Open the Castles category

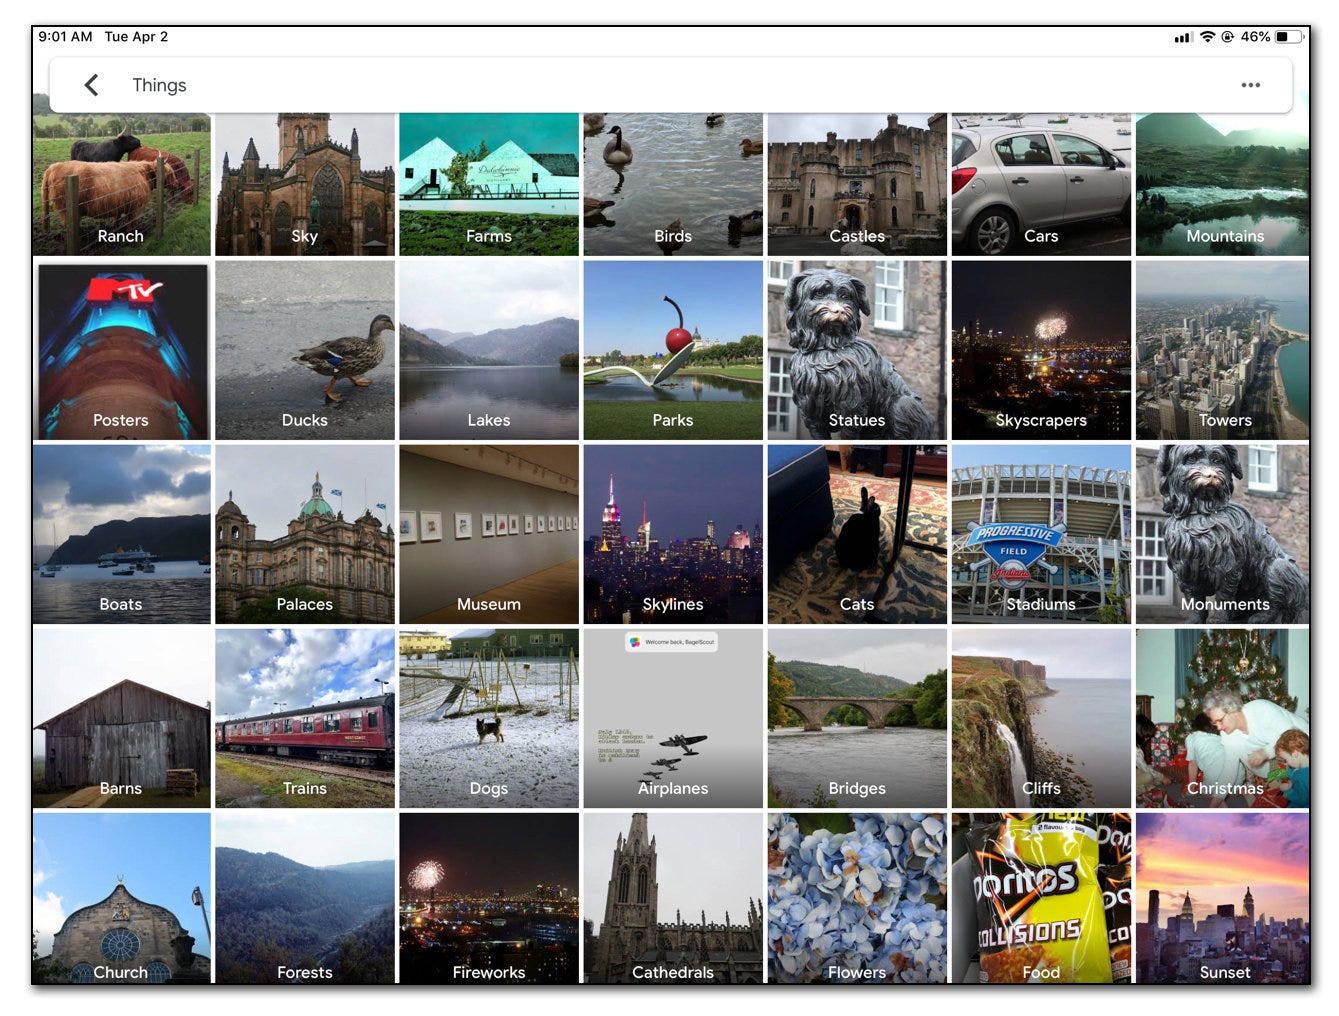click(x=857, y=184)
